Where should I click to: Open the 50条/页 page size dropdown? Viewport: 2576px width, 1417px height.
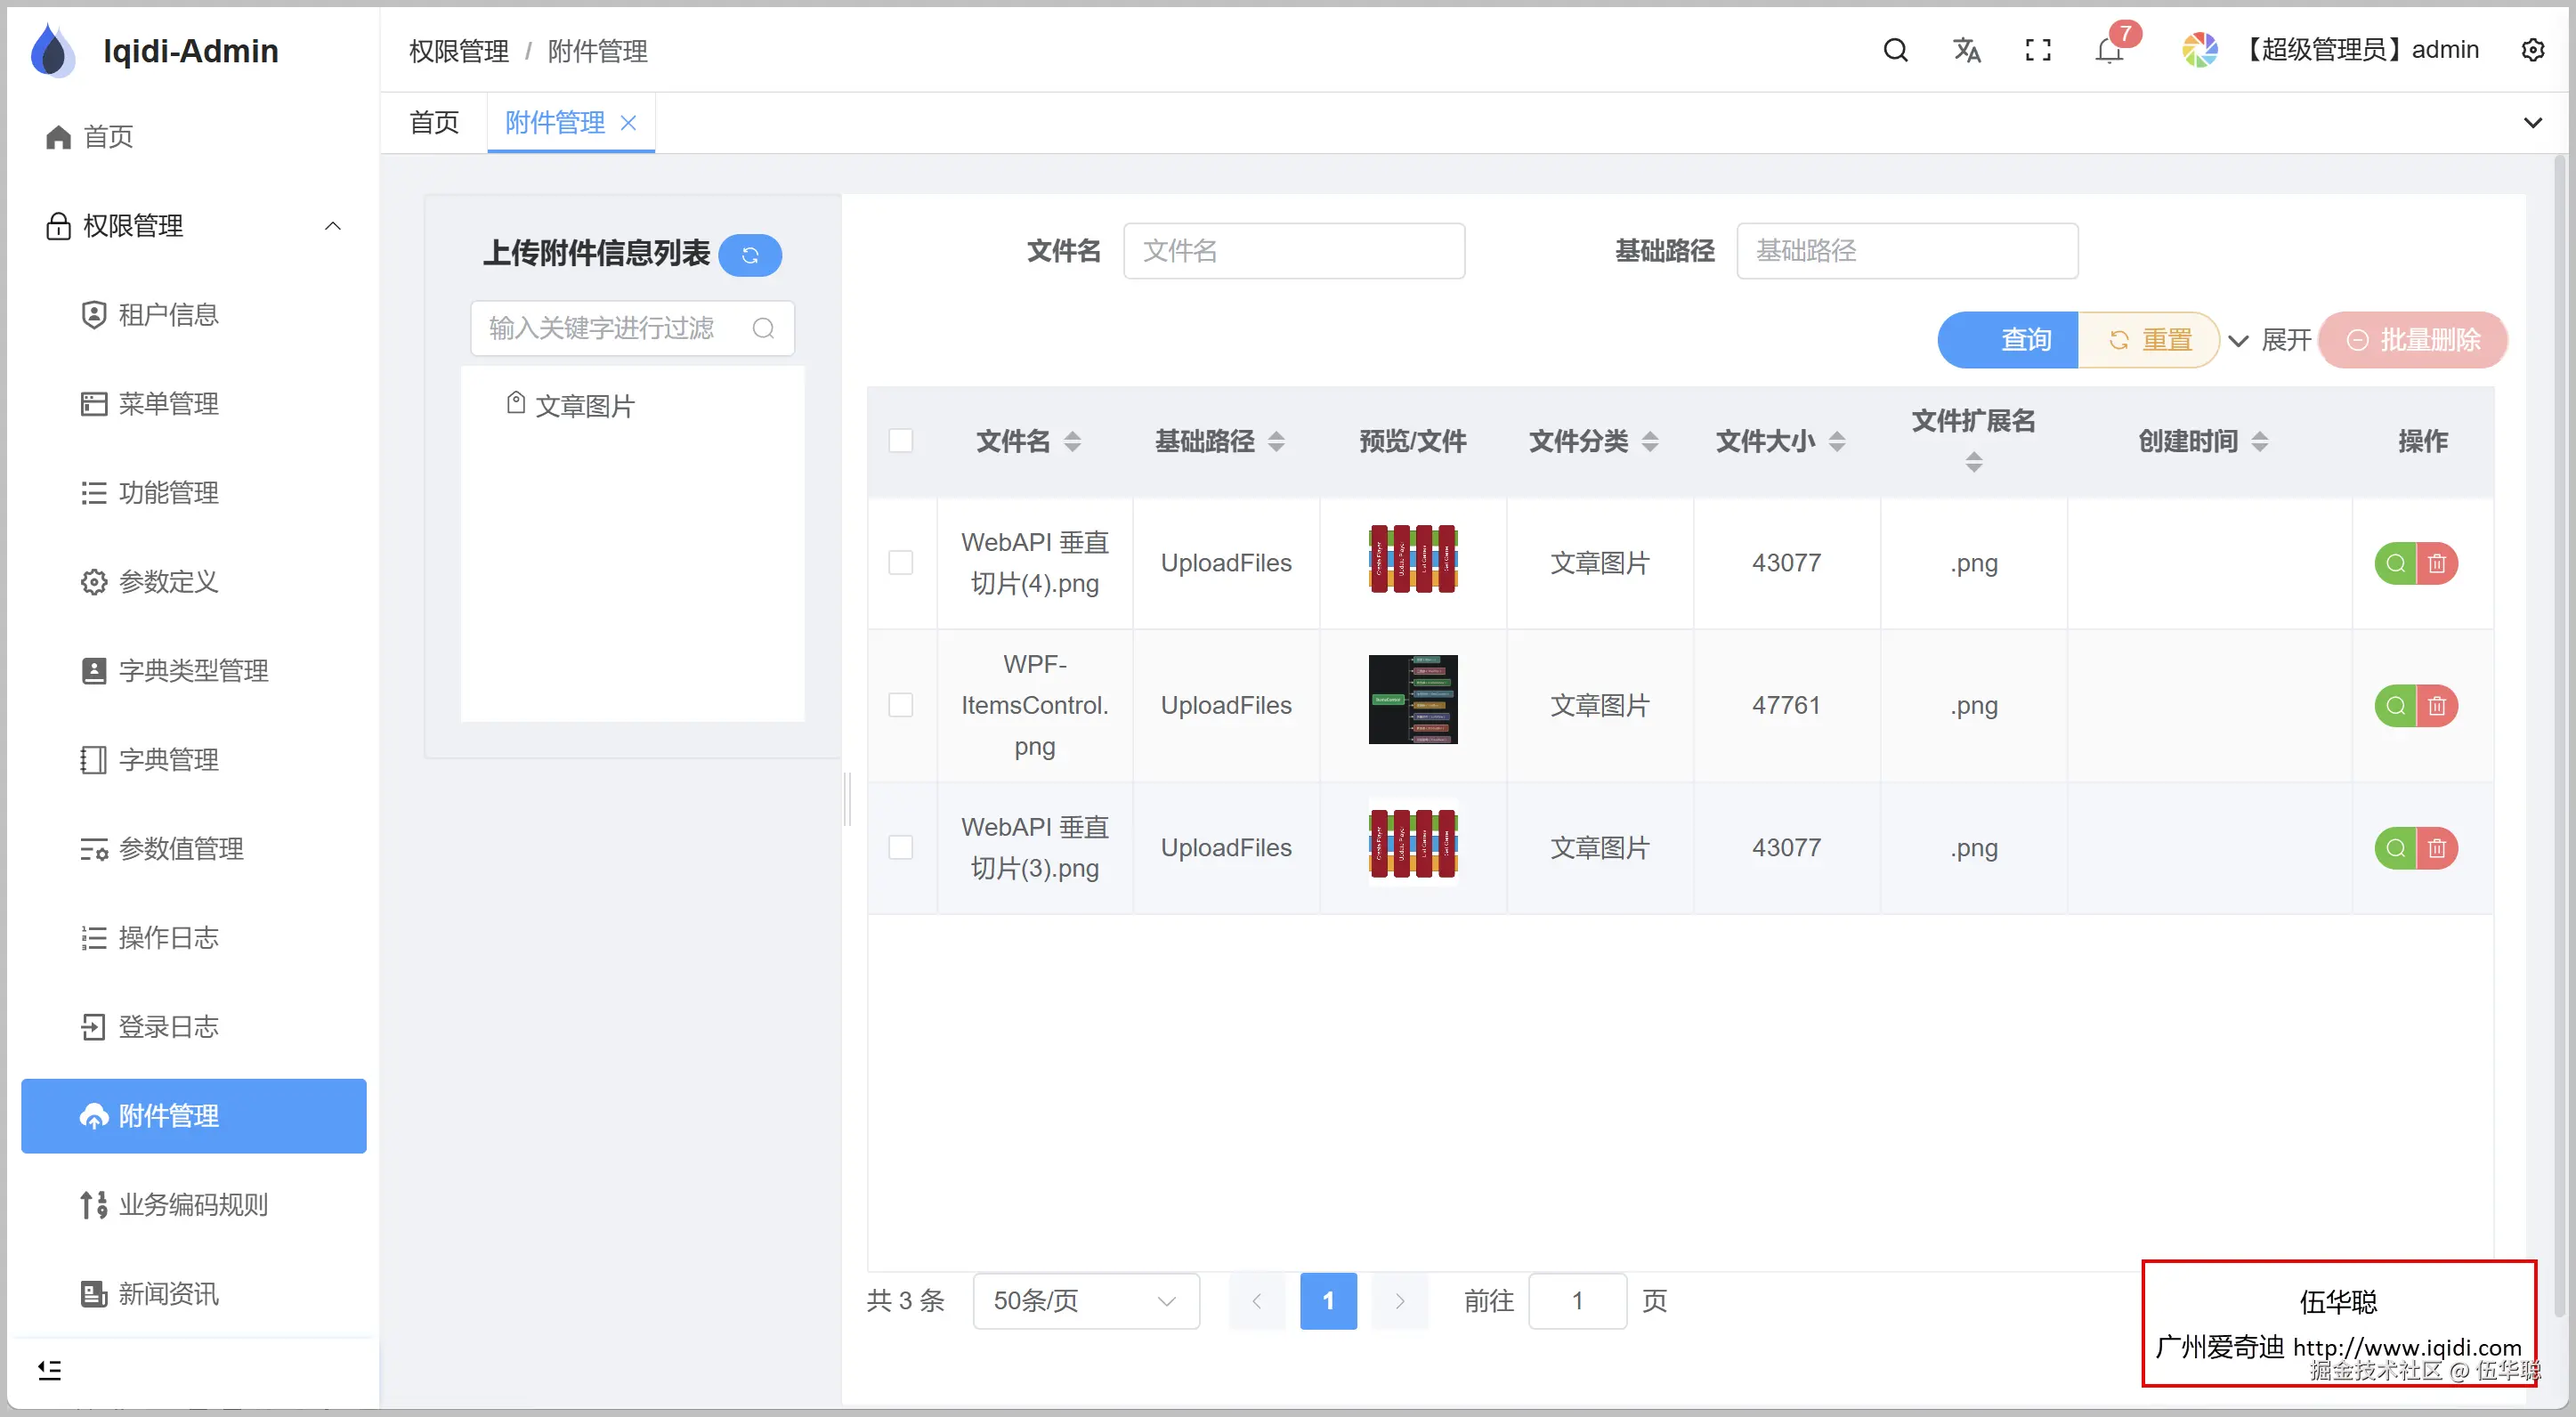click(x=1086, y=1301)
